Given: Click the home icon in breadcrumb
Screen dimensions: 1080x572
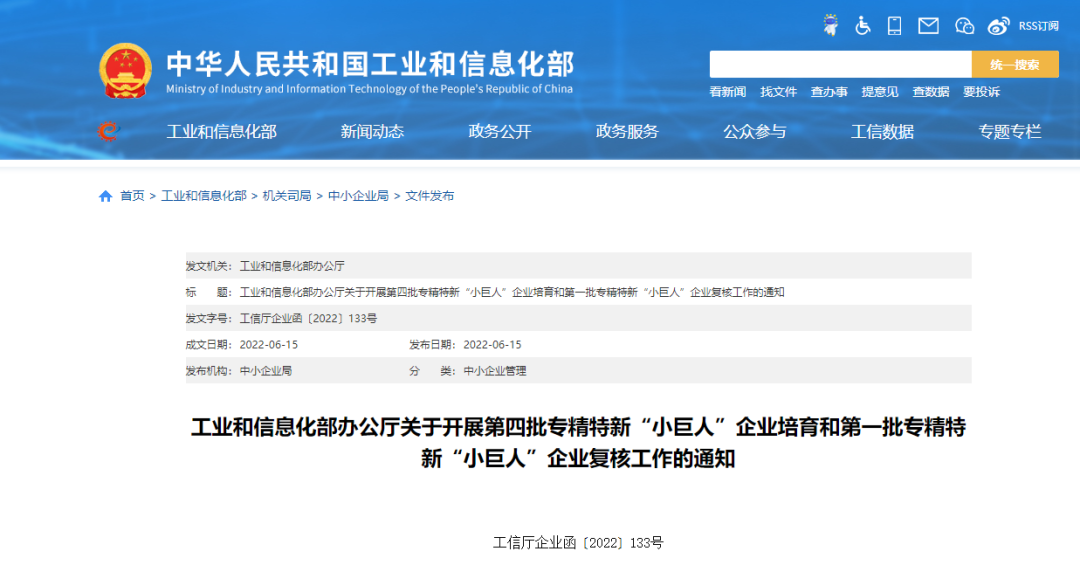Looking at the screenshot, I should pyautogui.click(x=106, y=196).
